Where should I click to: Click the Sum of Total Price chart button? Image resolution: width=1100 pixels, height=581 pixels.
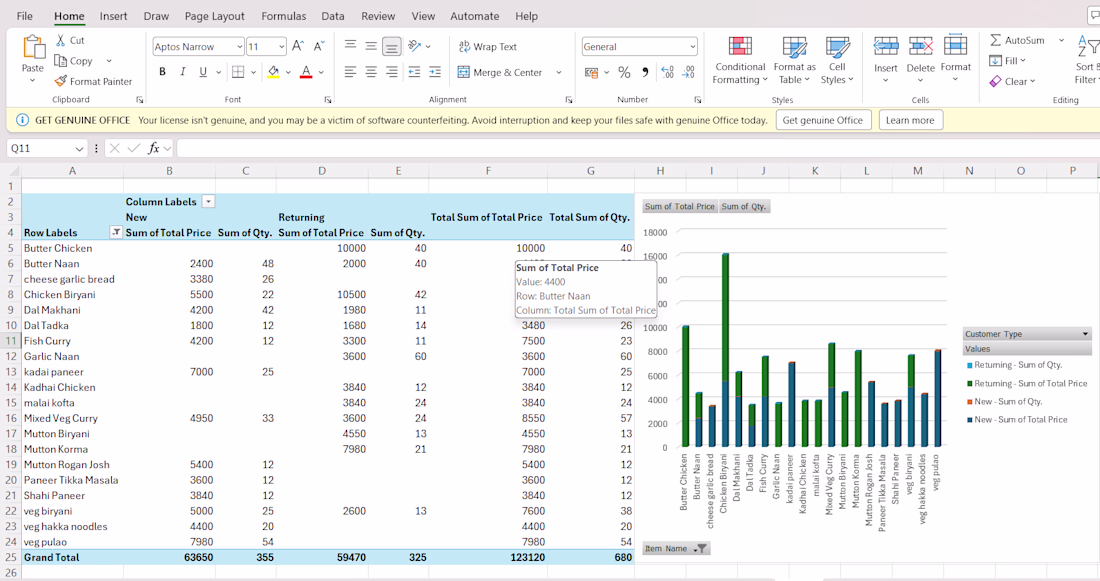[680, 206]
